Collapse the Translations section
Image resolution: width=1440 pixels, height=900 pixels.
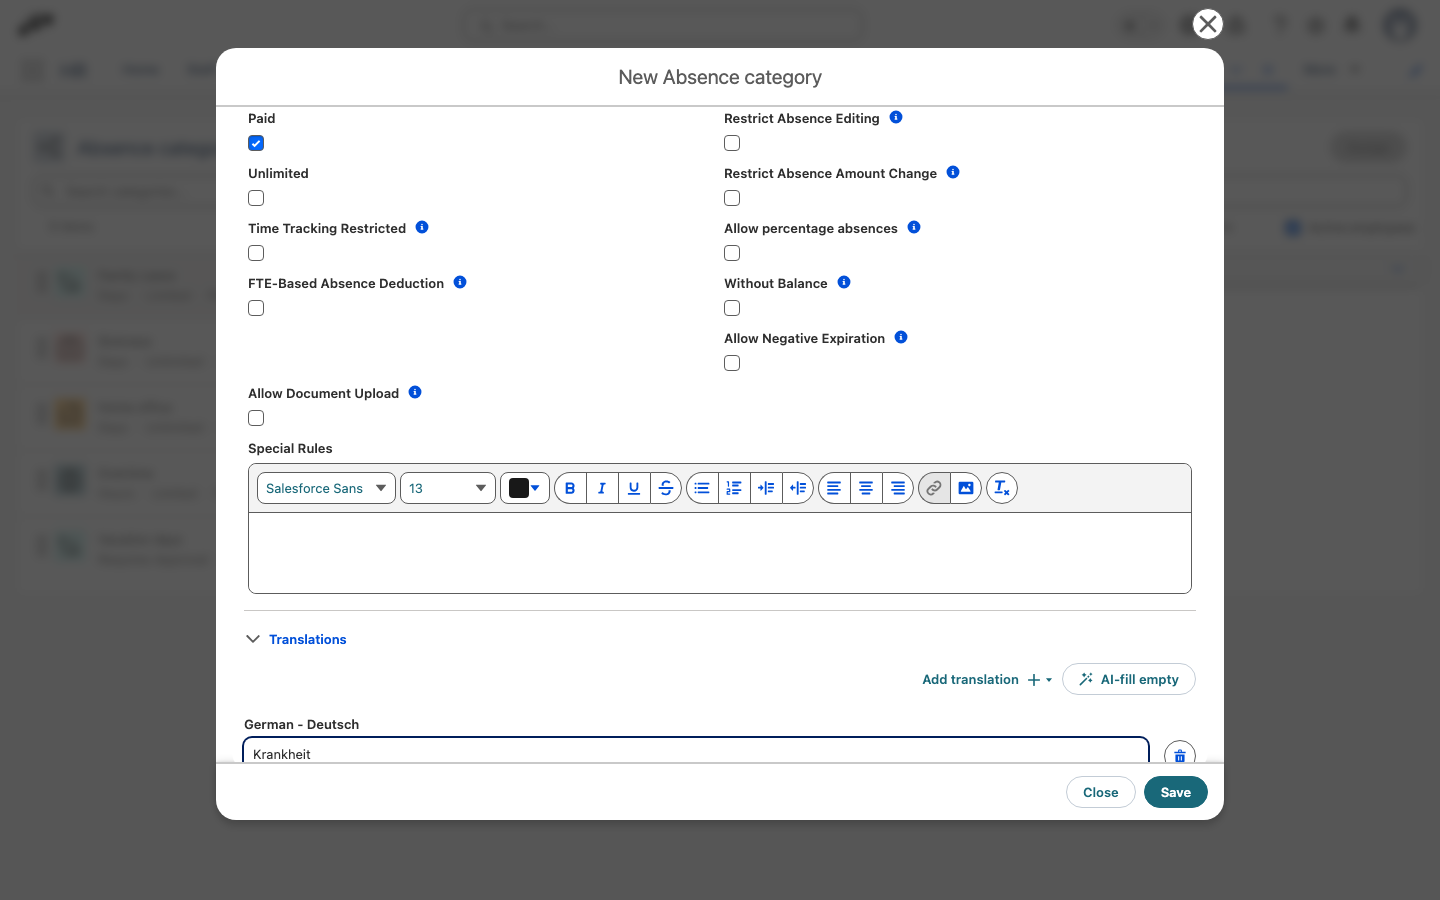(x=296, y=639)
